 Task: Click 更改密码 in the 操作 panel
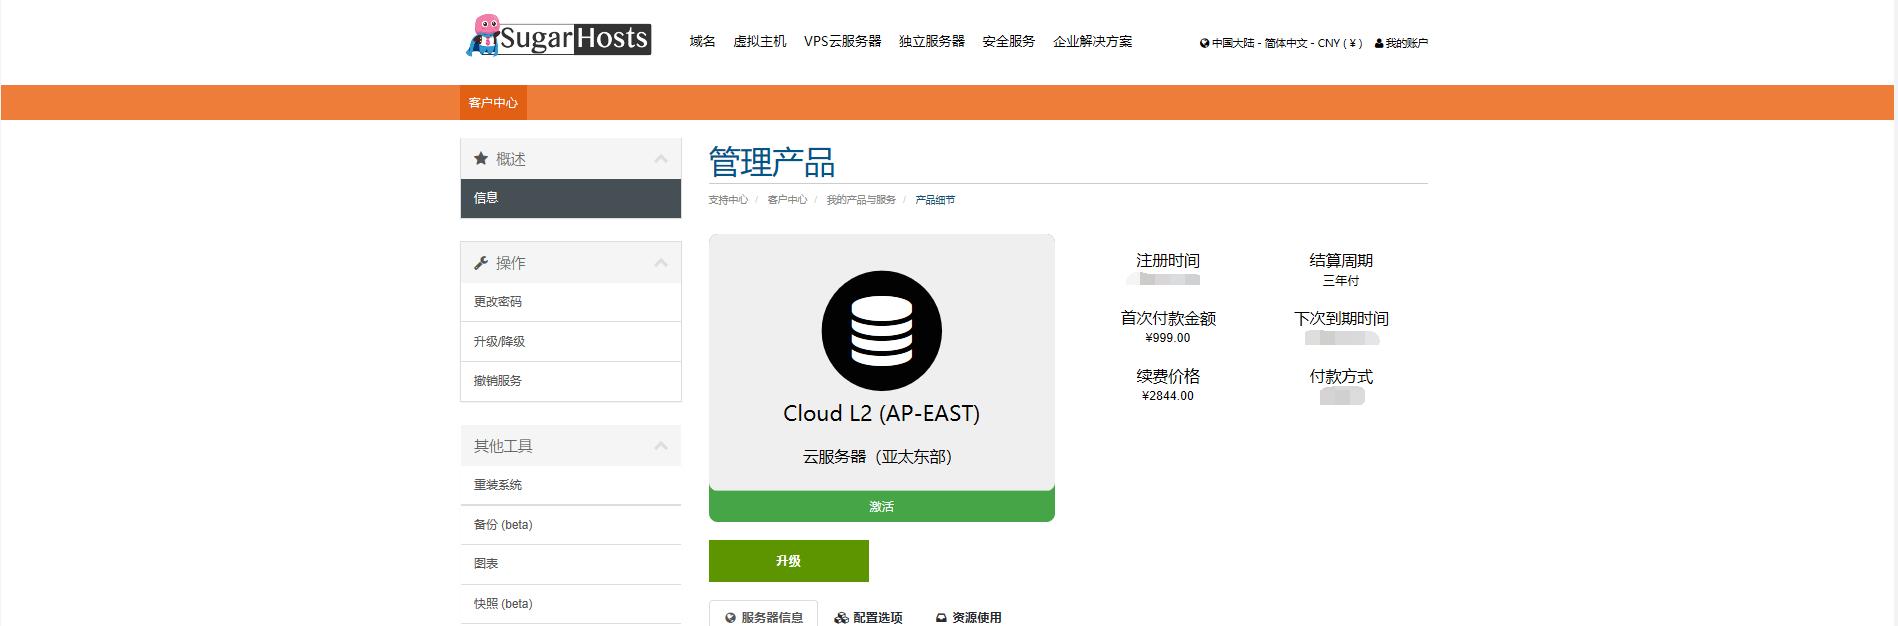coord(571,302)
